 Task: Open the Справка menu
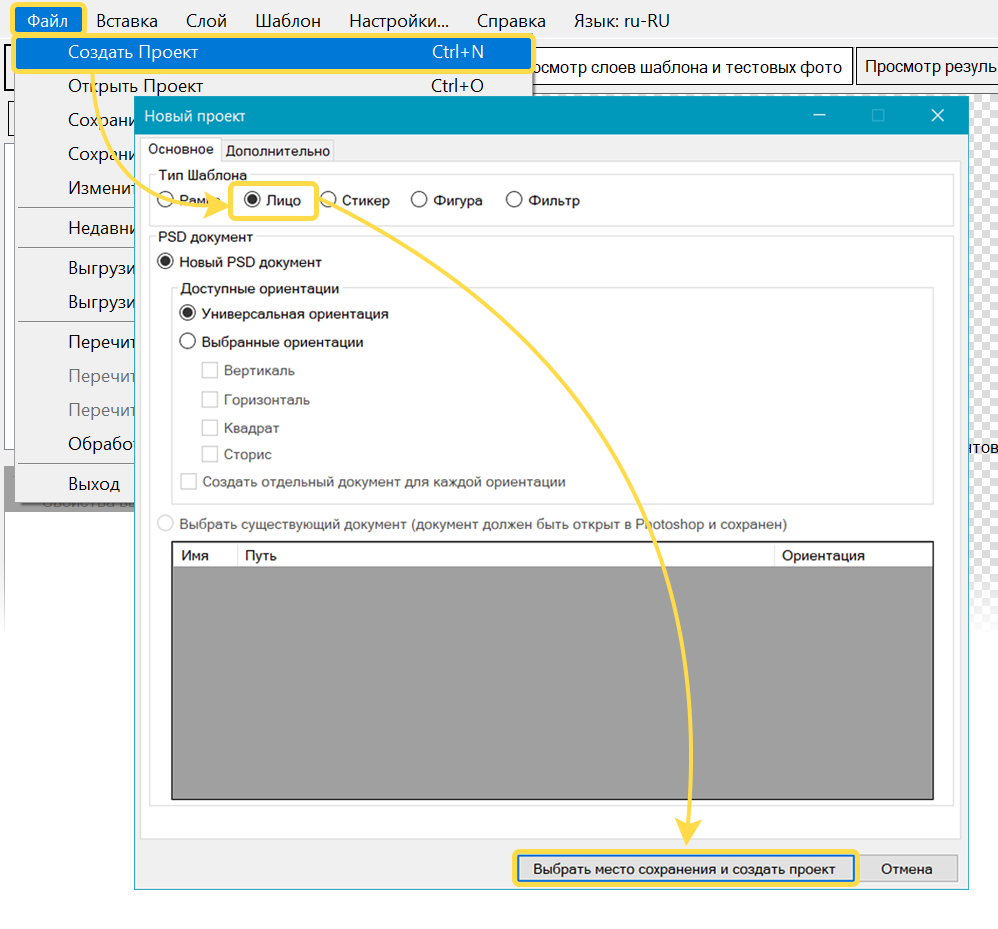pyautogui.click(x=511, y=20)
